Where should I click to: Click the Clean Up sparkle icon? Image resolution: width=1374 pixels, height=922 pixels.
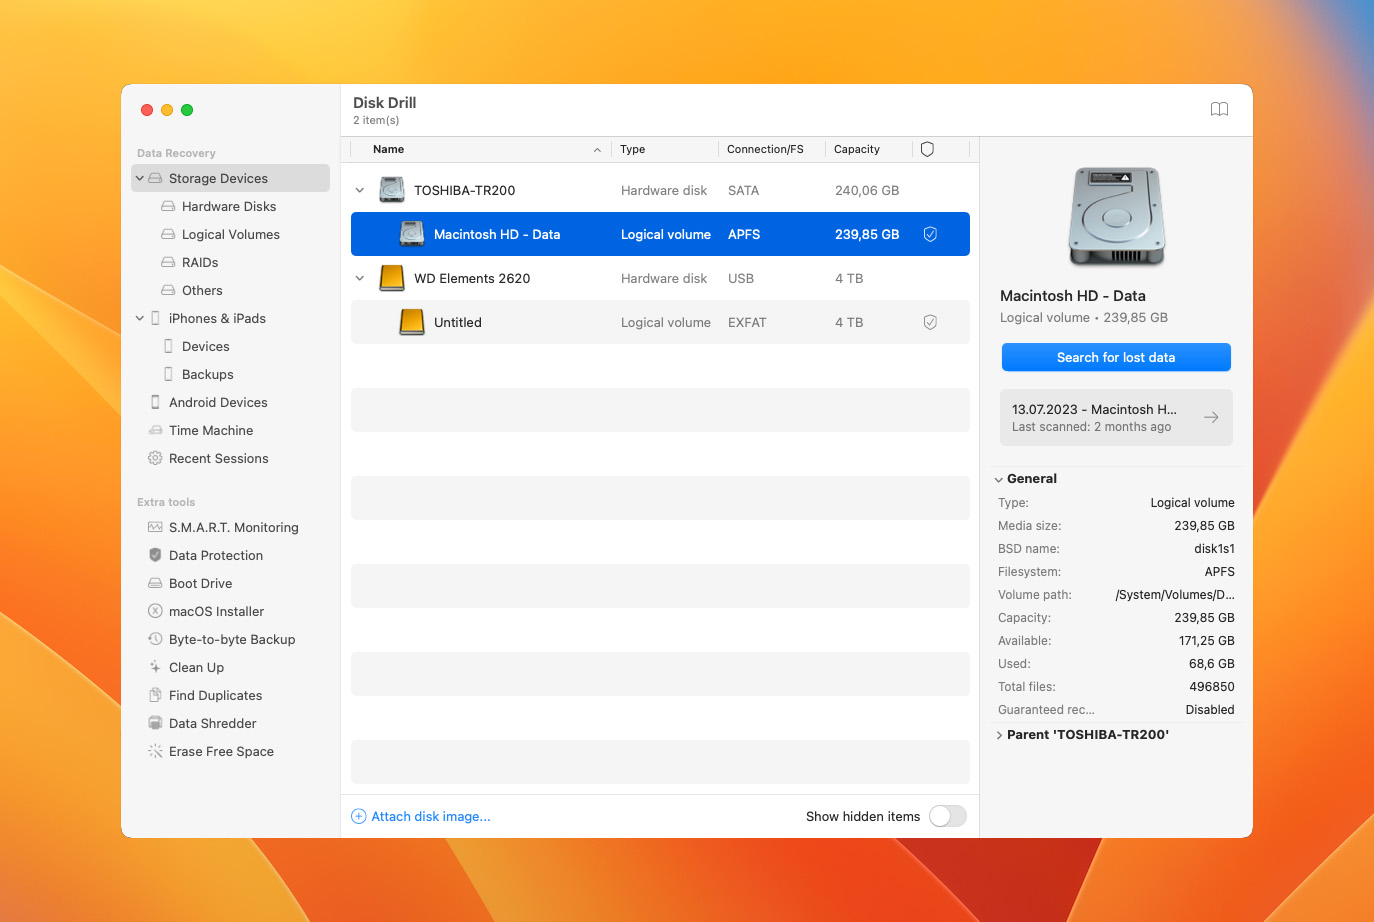[155, 667]
